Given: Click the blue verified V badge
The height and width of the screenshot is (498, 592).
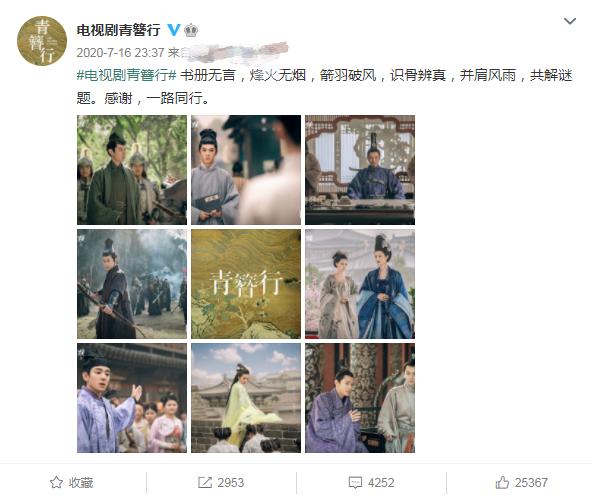Looking at the screenshot, I should [174, 30].
